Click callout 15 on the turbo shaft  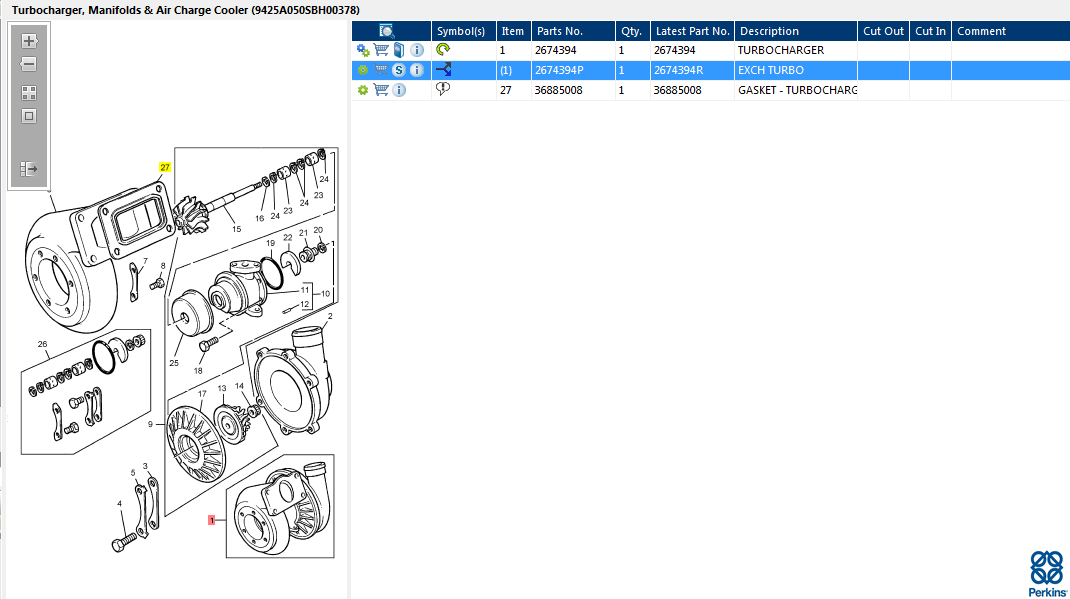236,229
